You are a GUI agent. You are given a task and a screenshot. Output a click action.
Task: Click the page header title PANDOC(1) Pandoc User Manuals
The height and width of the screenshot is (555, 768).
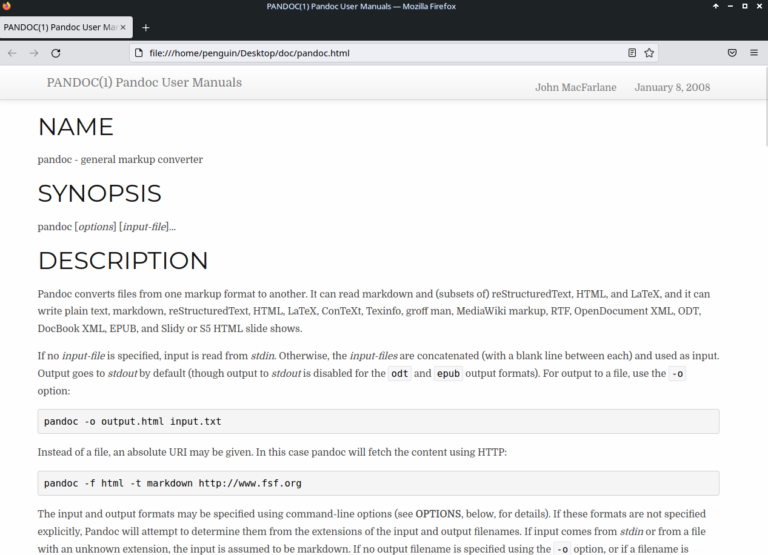click(144, 82)
